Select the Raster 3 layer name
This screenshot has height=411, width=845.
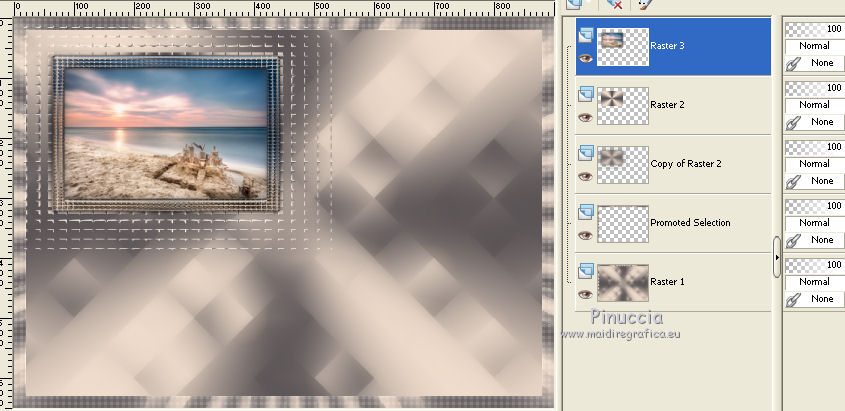click(667, 46)
